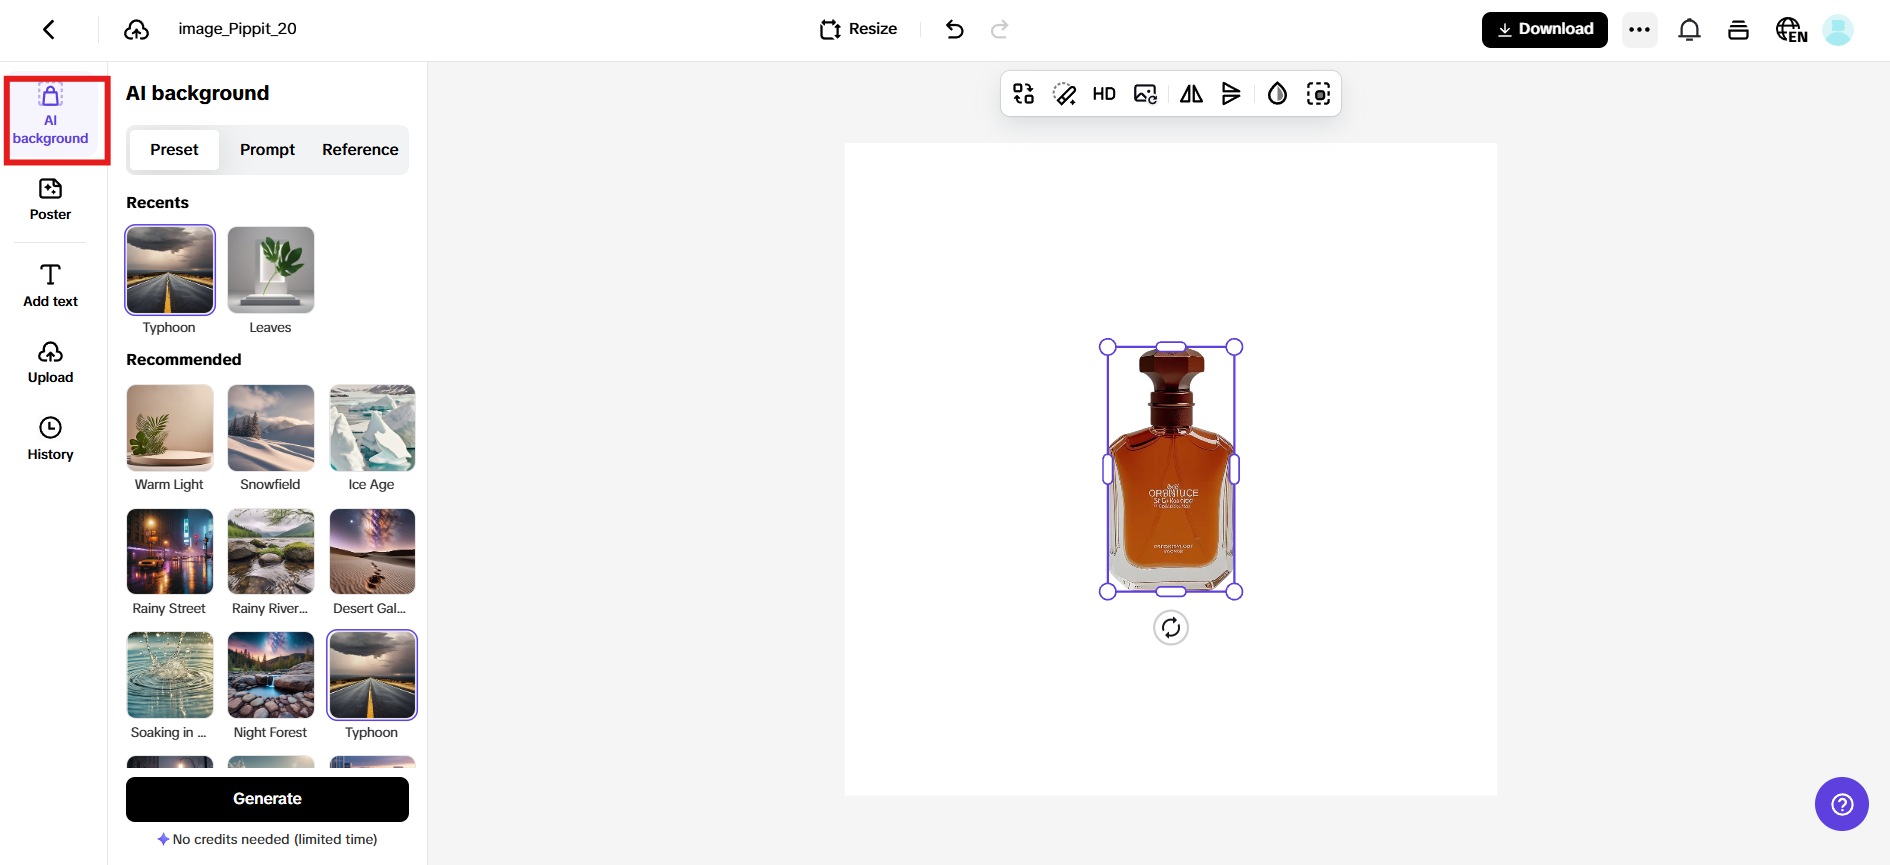Choose the Rainy River preset
Screen dimensions: 1890x865
(271, 552)
